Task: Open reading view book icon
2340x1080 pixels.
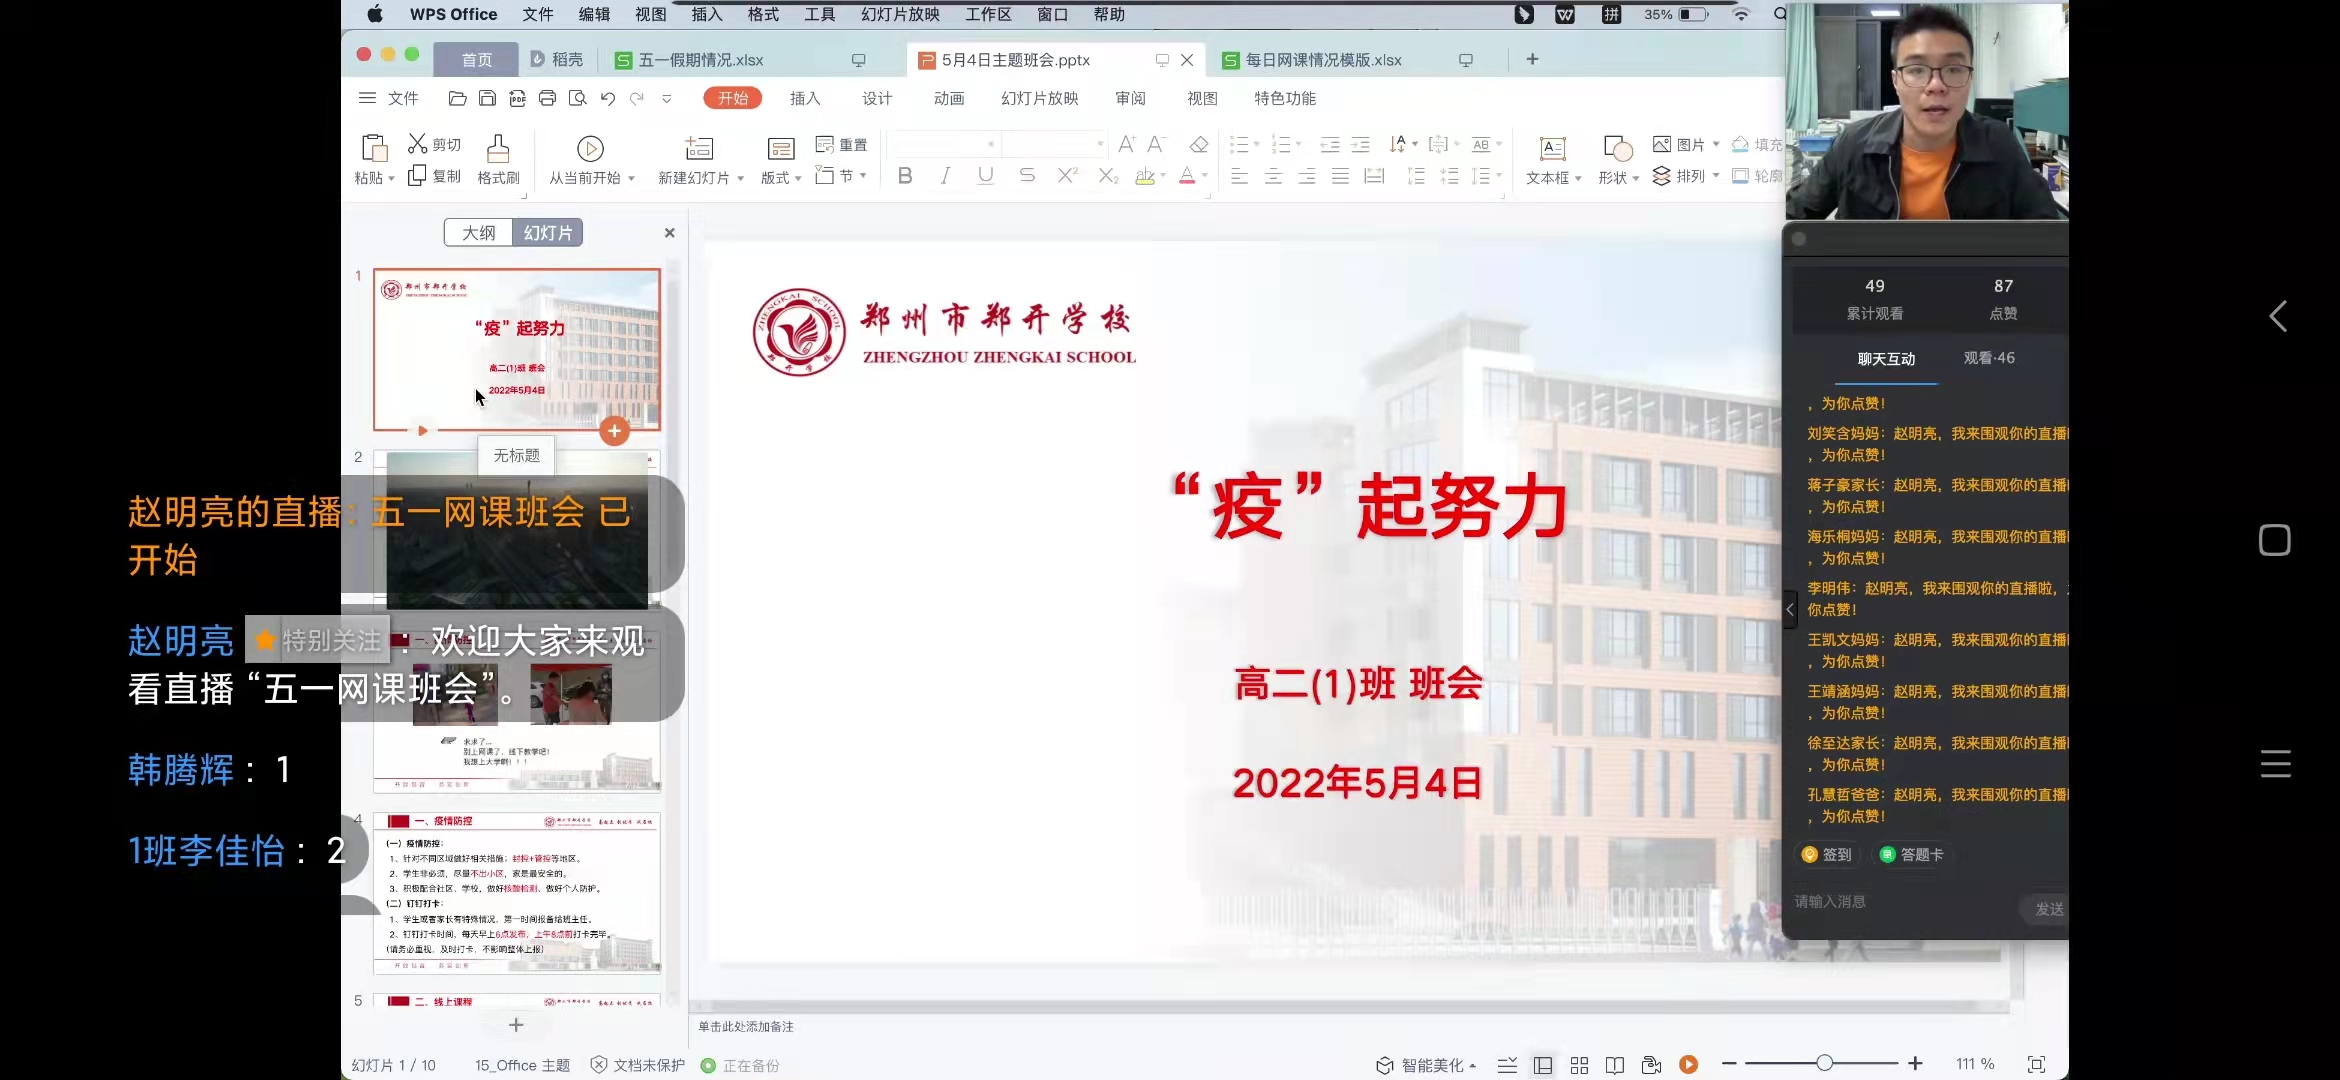Action: coord(1615,1065)
